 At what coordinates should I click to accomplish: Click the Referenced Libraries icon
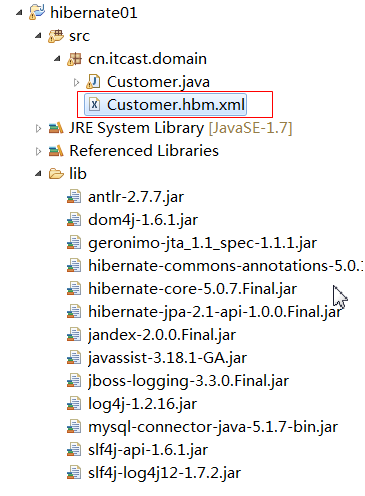[x=56, y=151]
